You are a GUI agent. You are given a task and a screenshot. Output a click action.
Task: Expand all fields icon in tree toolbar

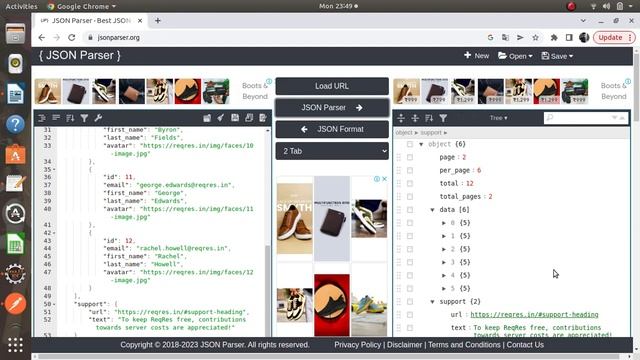(401, 118)
